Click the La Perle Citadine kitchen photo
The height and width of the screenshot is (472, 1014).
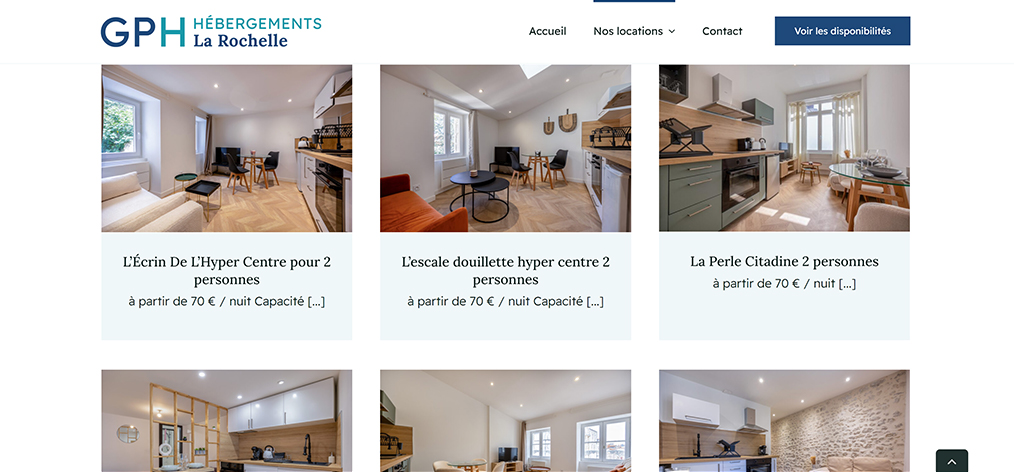pyautogui.click(x=784, y=148)
